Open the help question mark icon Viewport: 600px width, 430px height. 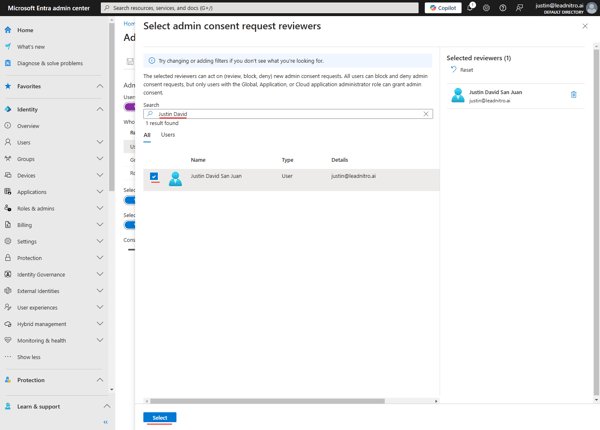point(503,8)
